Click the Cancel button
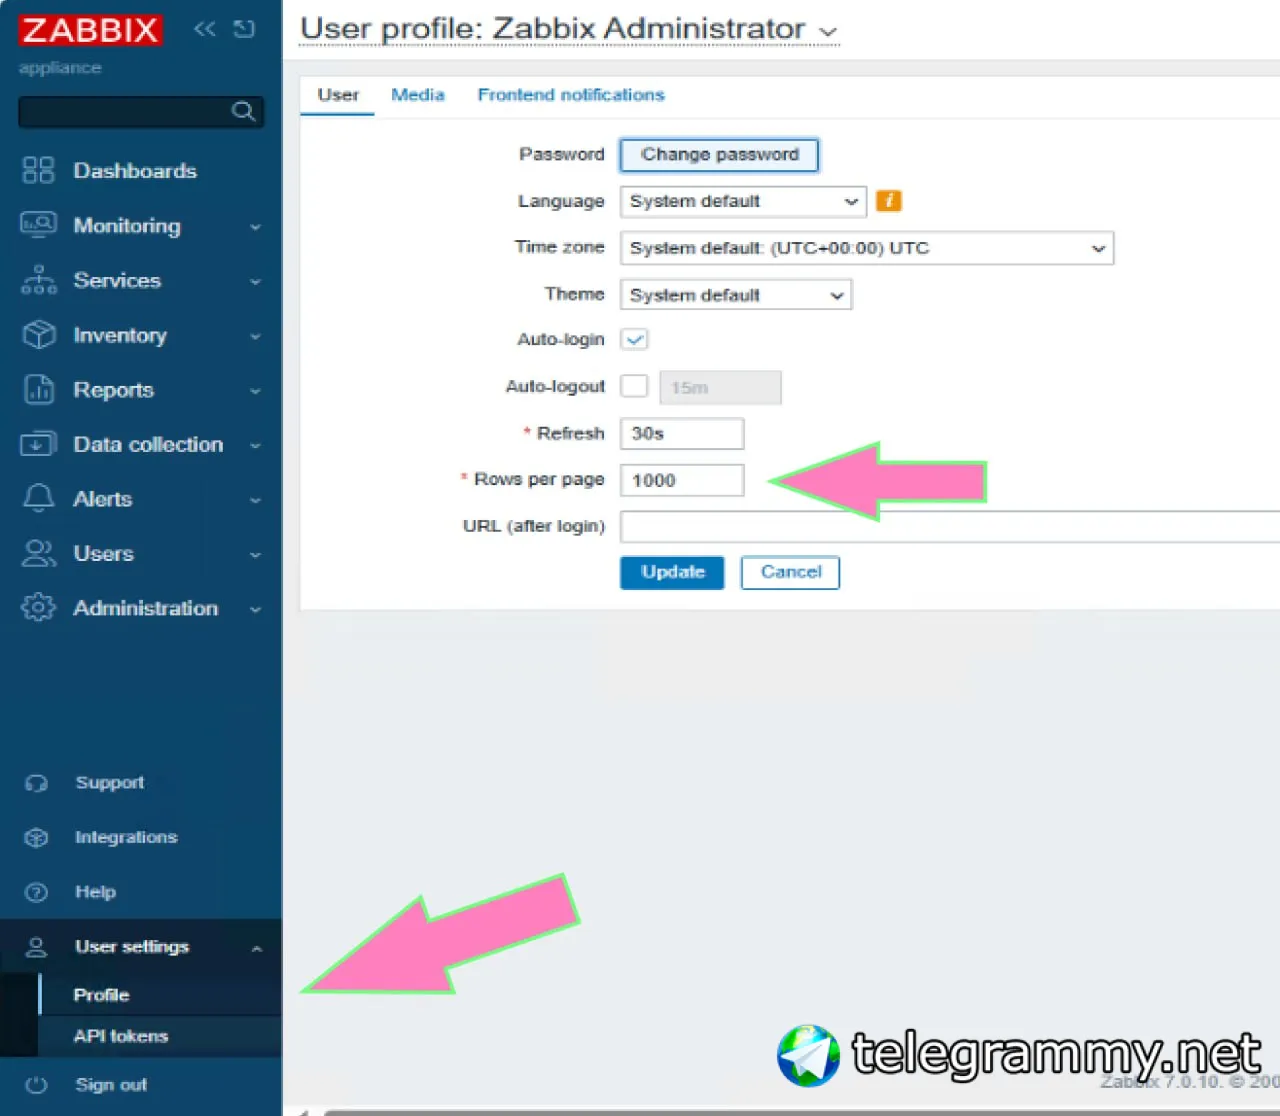This screenshot has width=1280, height=1116. pyautogui.click(x=790, y=573)
